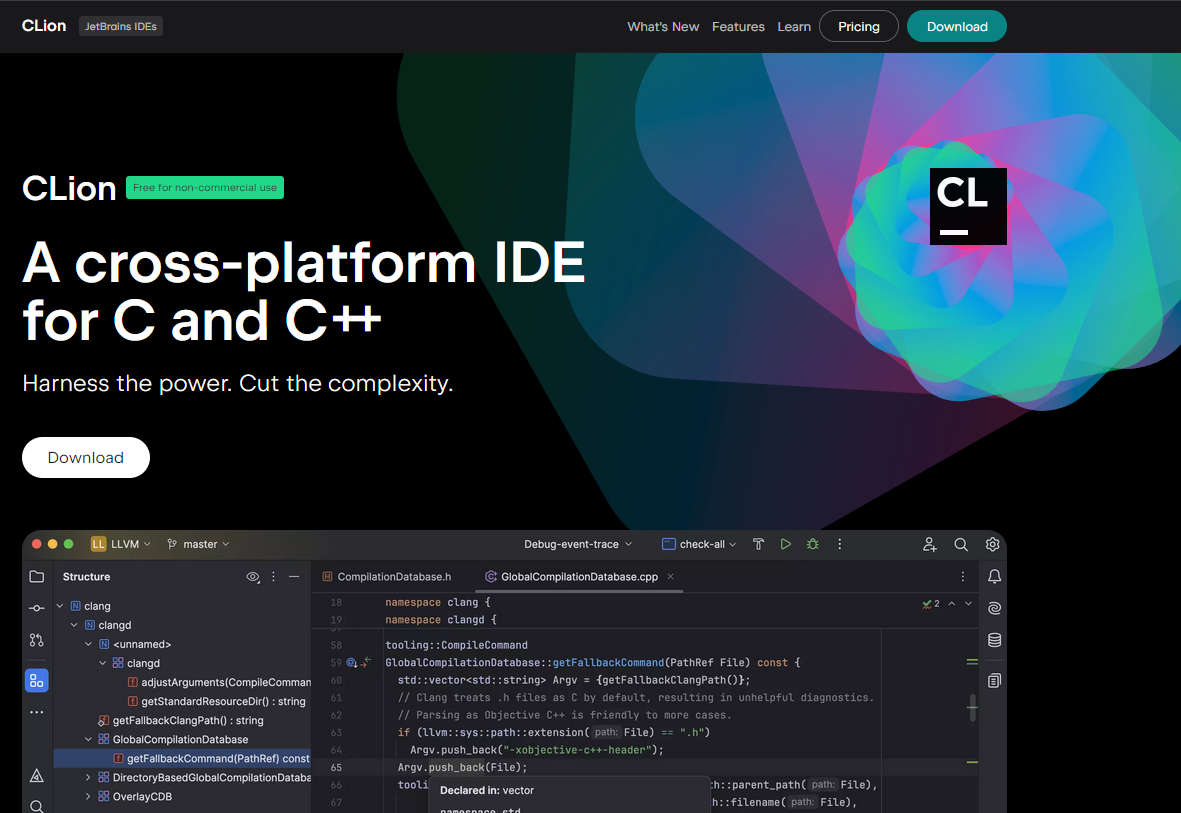Viewport: 1181px width, 813px height.
Task: Open Structure panel options three-dot icon
Action: pos(273,576)
